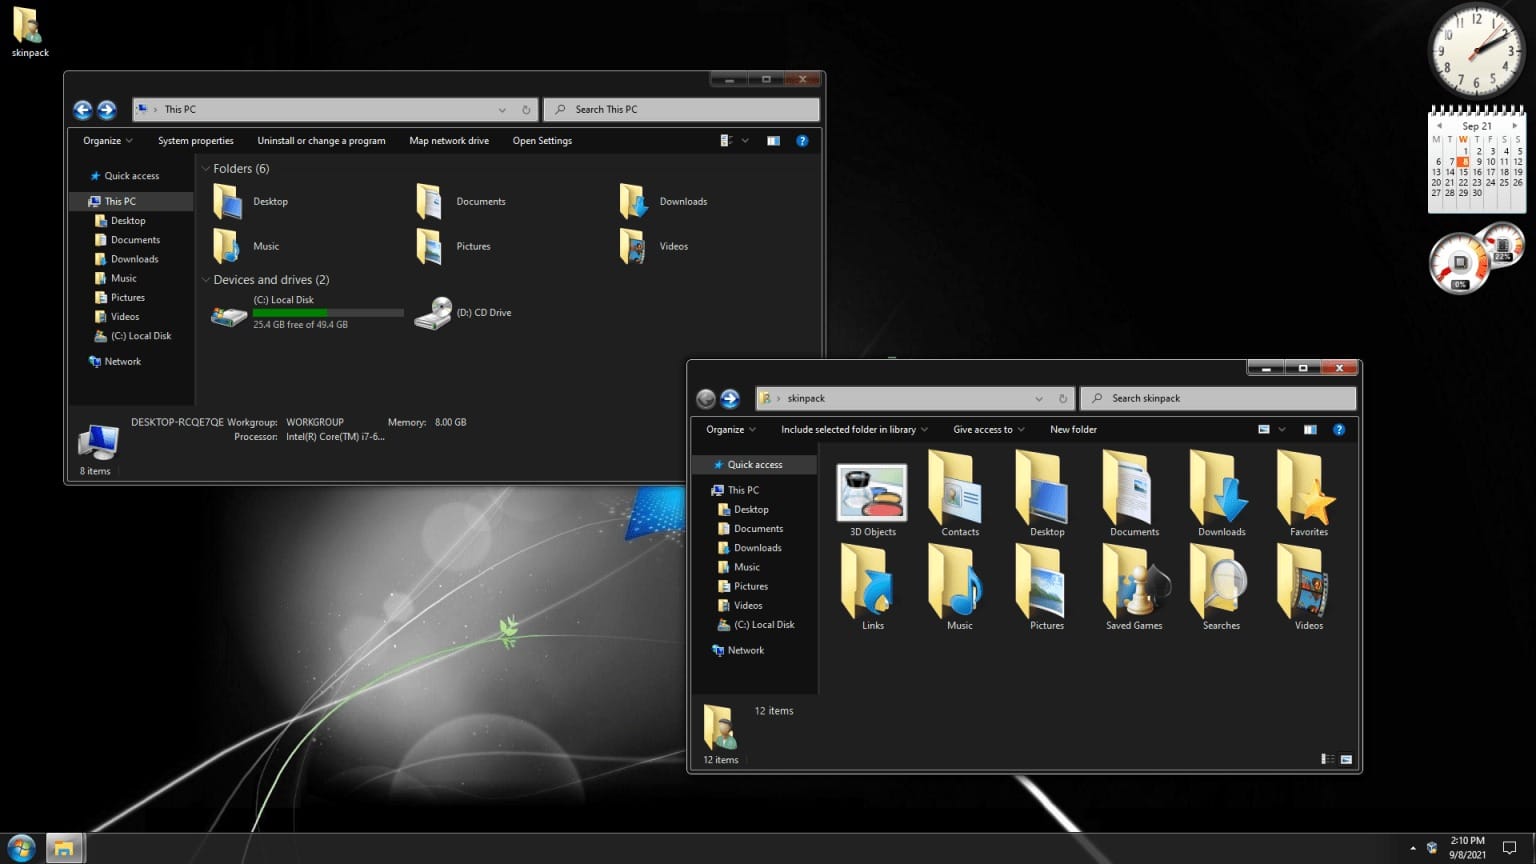This screenshot has width=1536, height=864.
Task: Expand hidden system tray icons
Action: coord(1411,847)
